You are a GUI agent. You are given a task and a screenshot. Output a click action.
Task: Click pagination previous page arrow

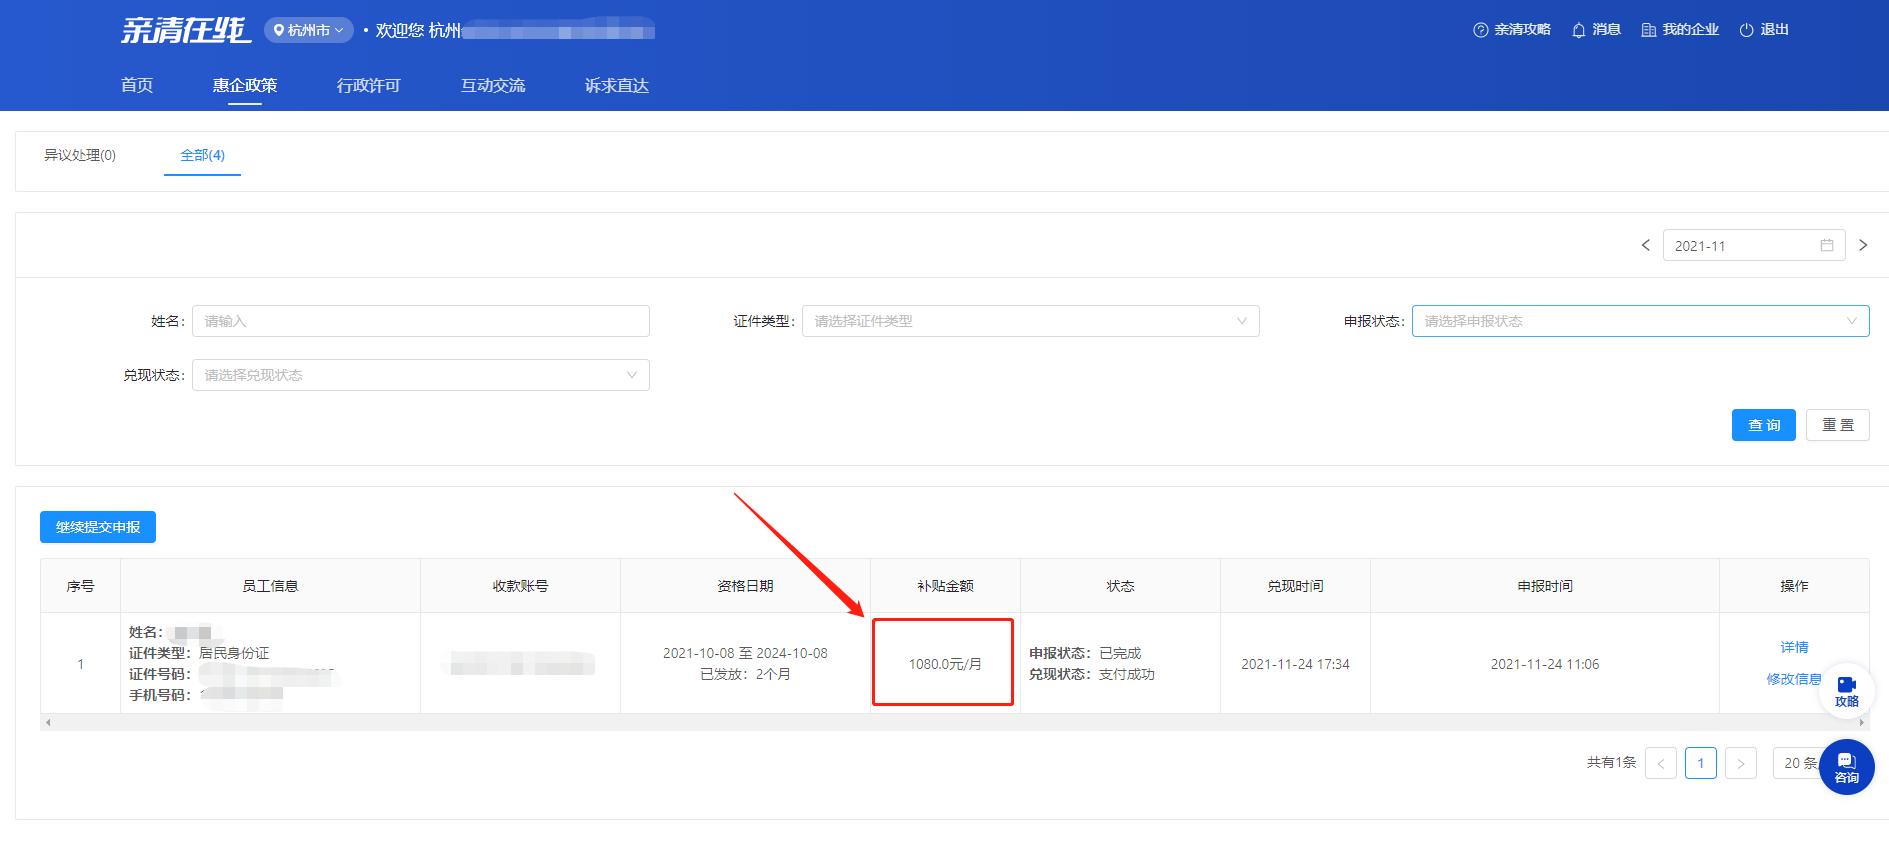pyautogui.click(x=1661, y=763)
